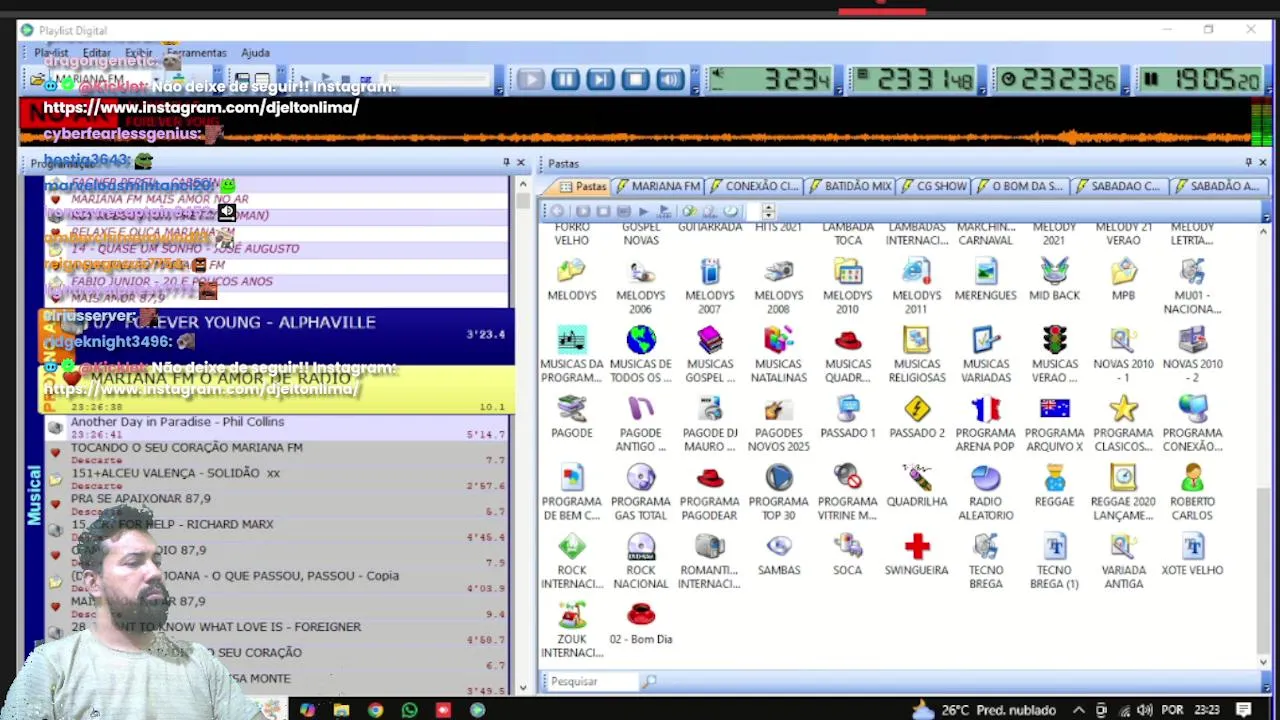Viewport: 1280px width, 720px height.
Task: Click the search magnifier icon
Action: pyautogui.click(x=650, y=681)
